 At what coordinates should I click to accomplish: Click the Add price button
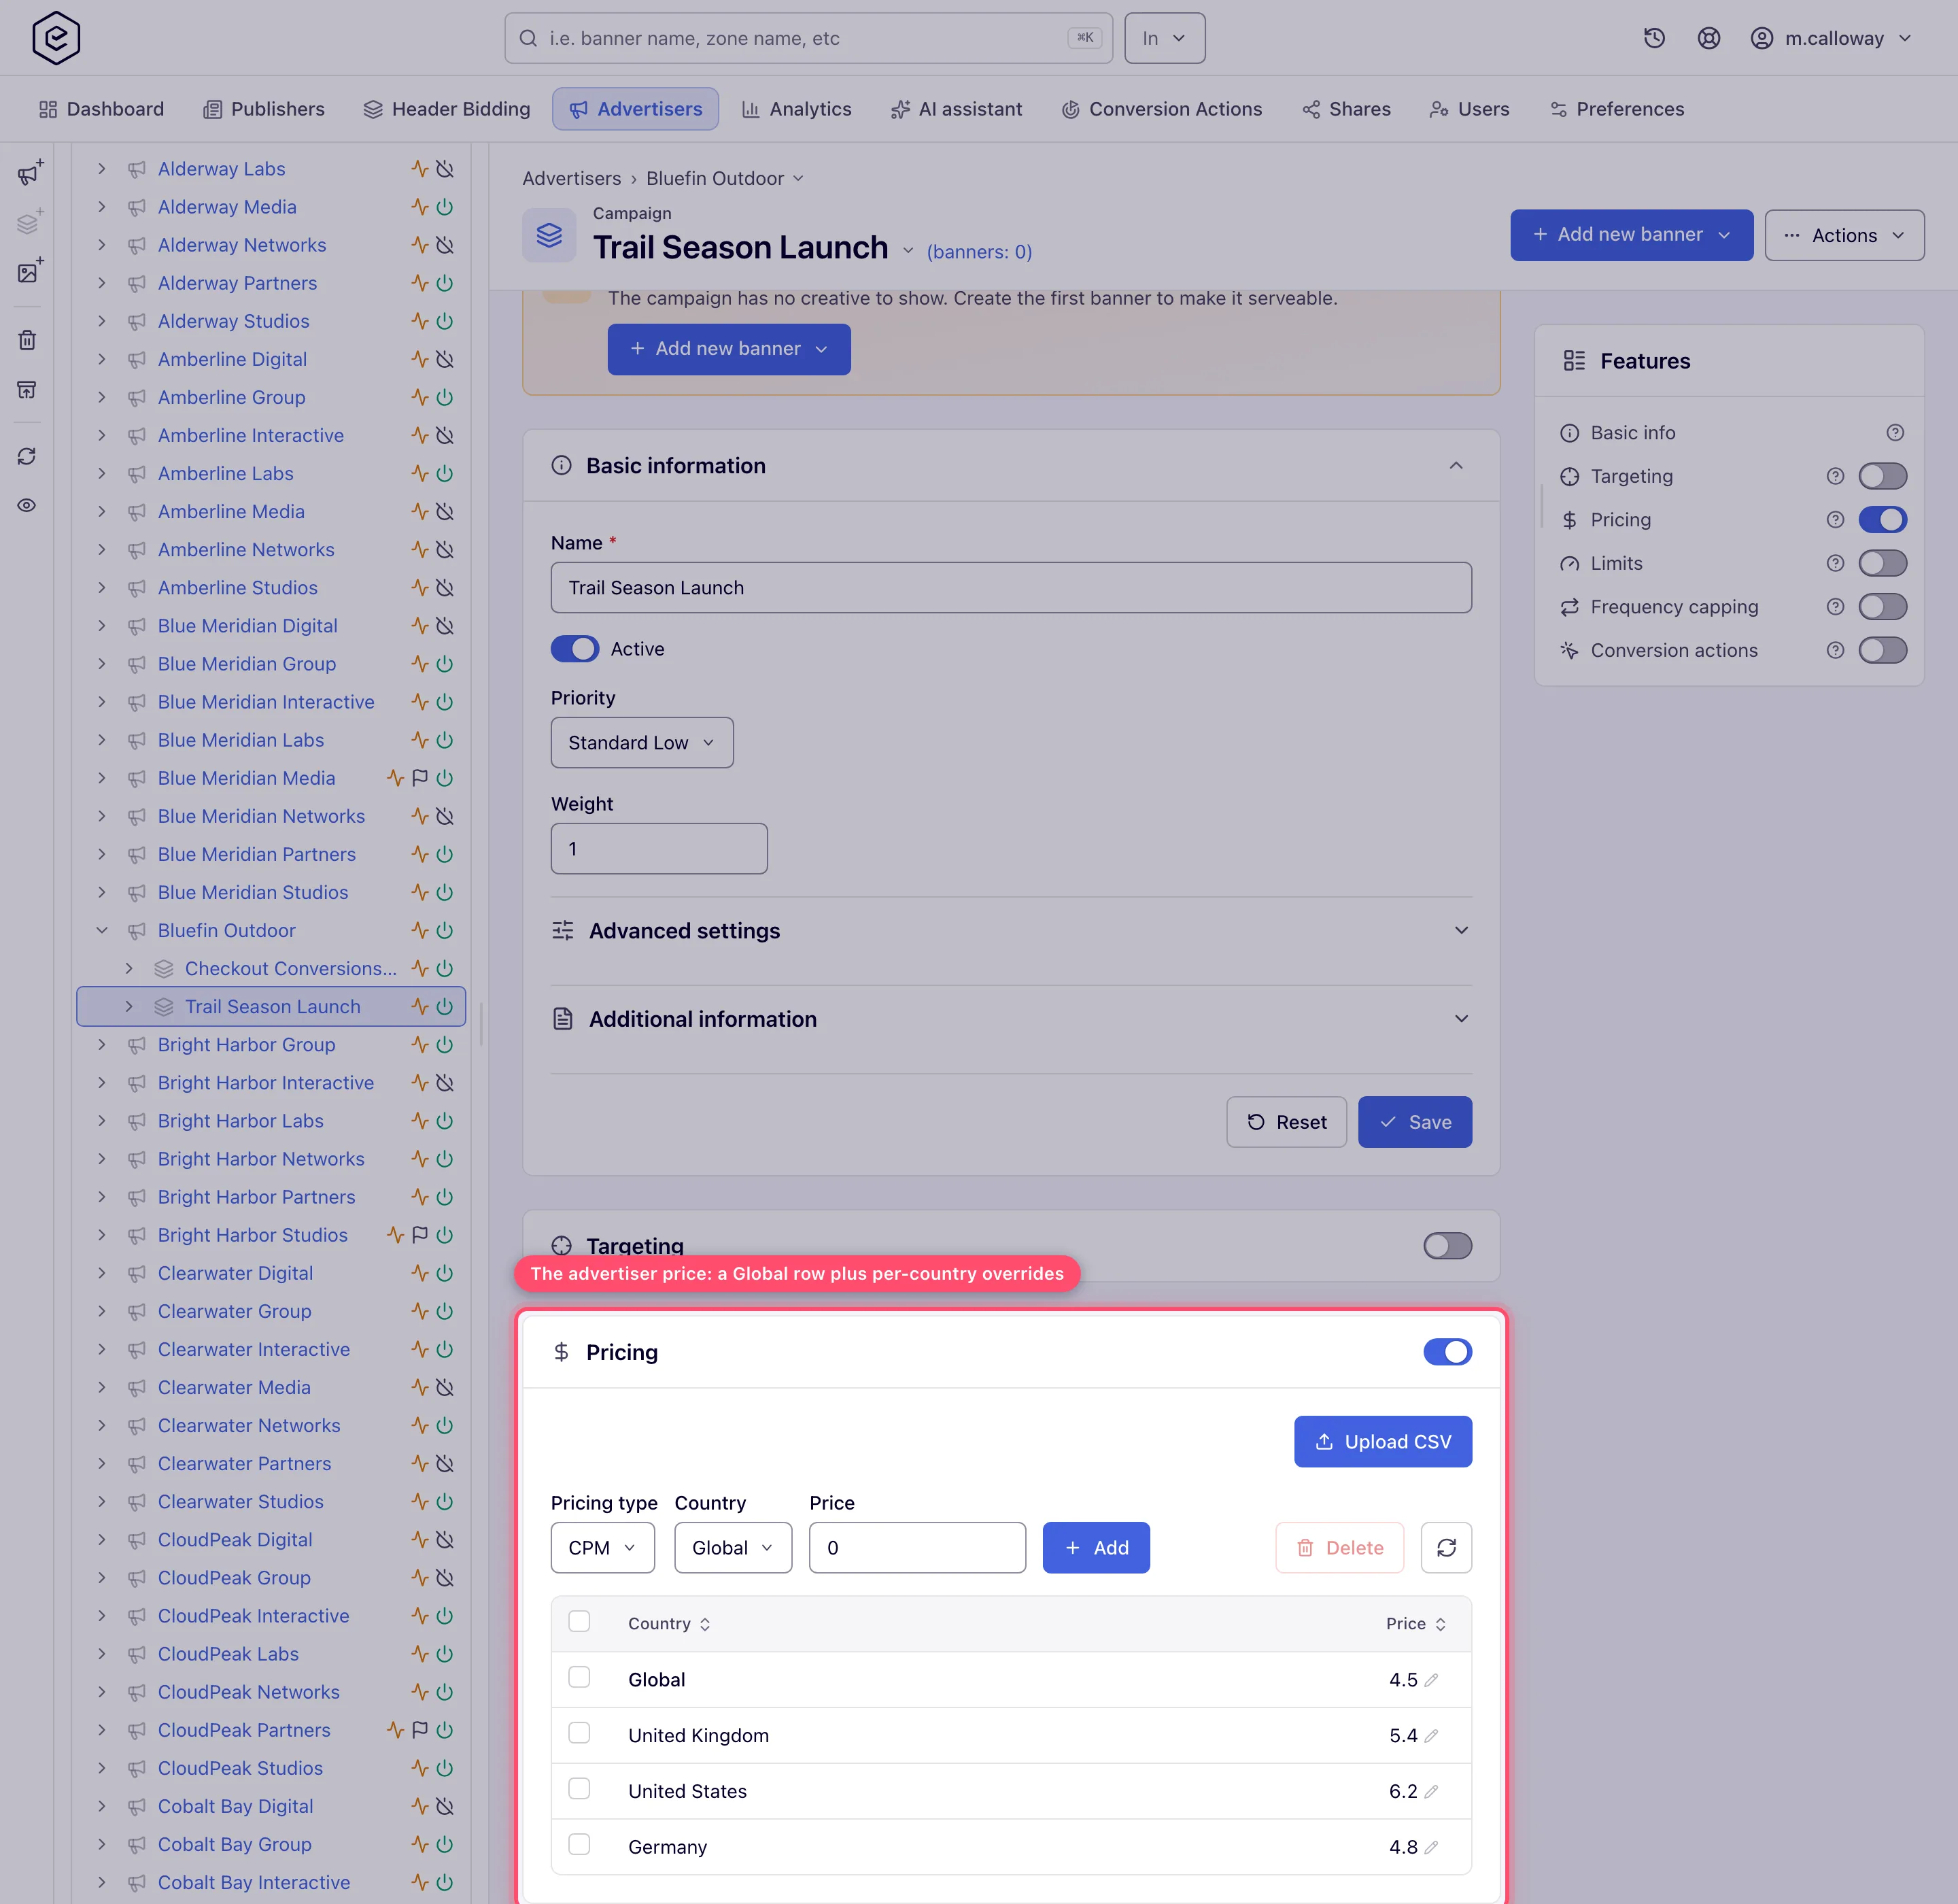click(1096, 1548)
